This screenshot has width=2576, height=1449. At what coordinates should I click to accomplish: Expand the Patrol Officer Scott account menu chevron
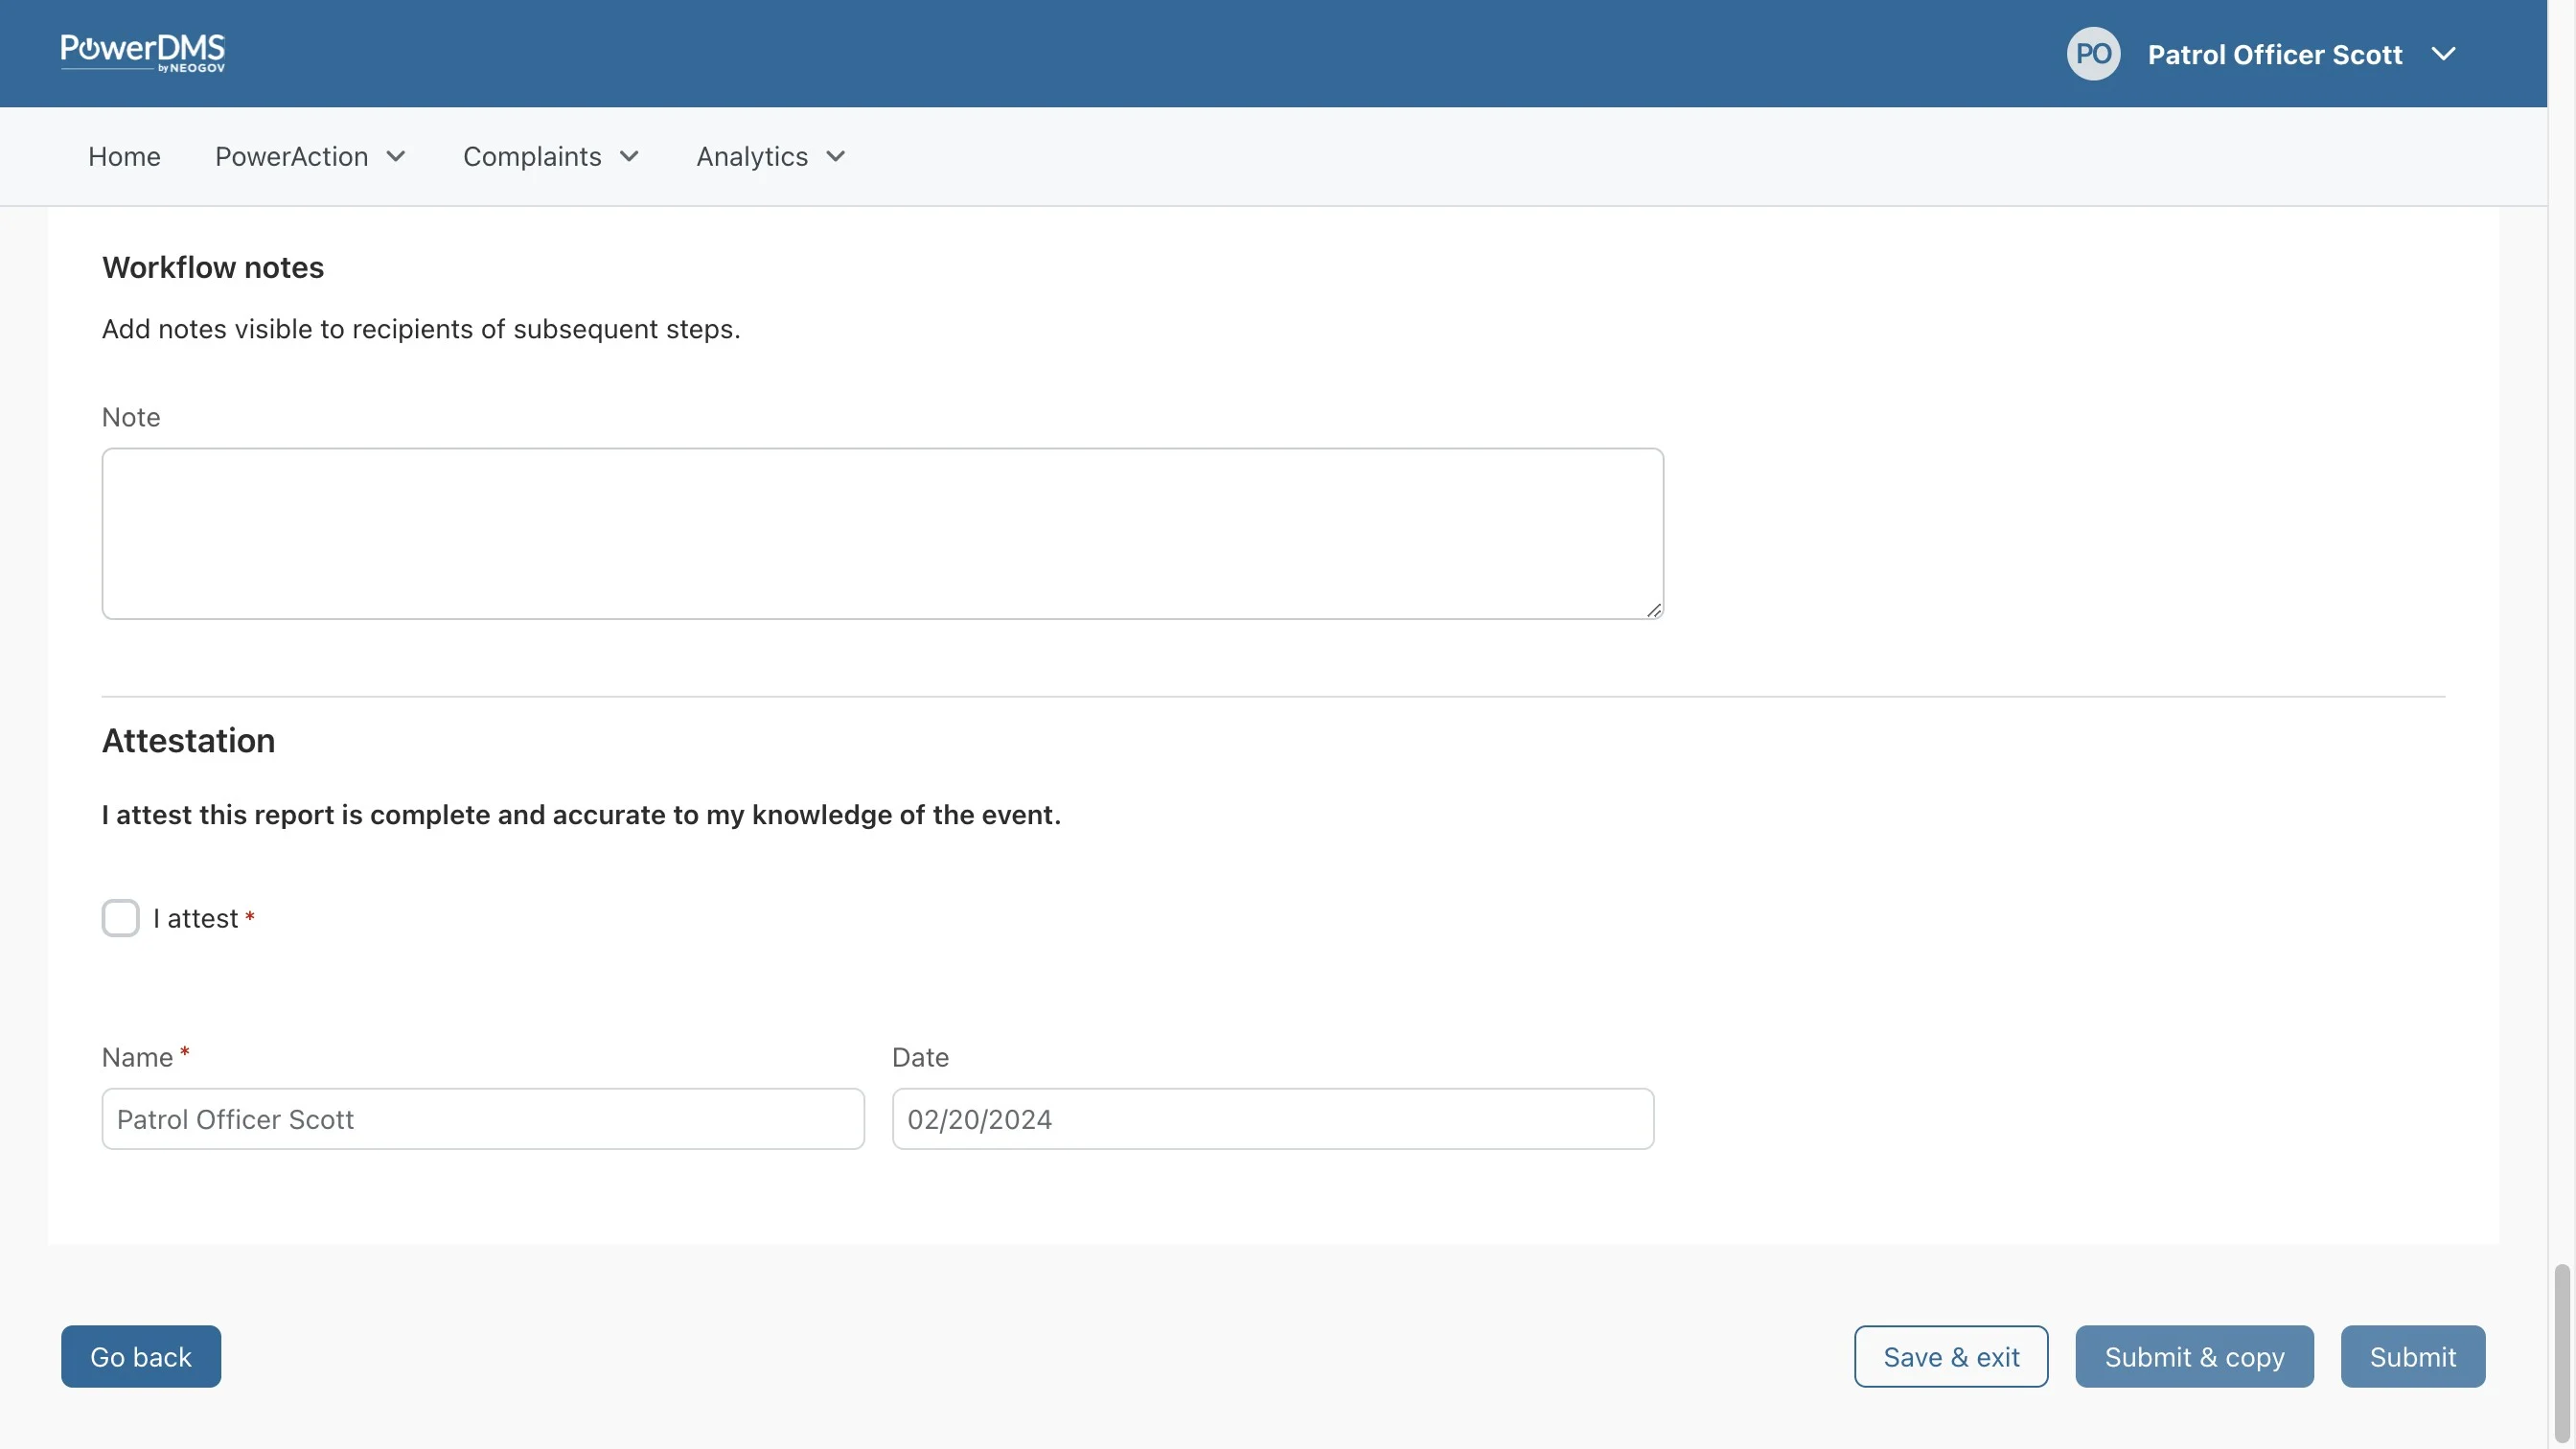tap(2443, 54)
